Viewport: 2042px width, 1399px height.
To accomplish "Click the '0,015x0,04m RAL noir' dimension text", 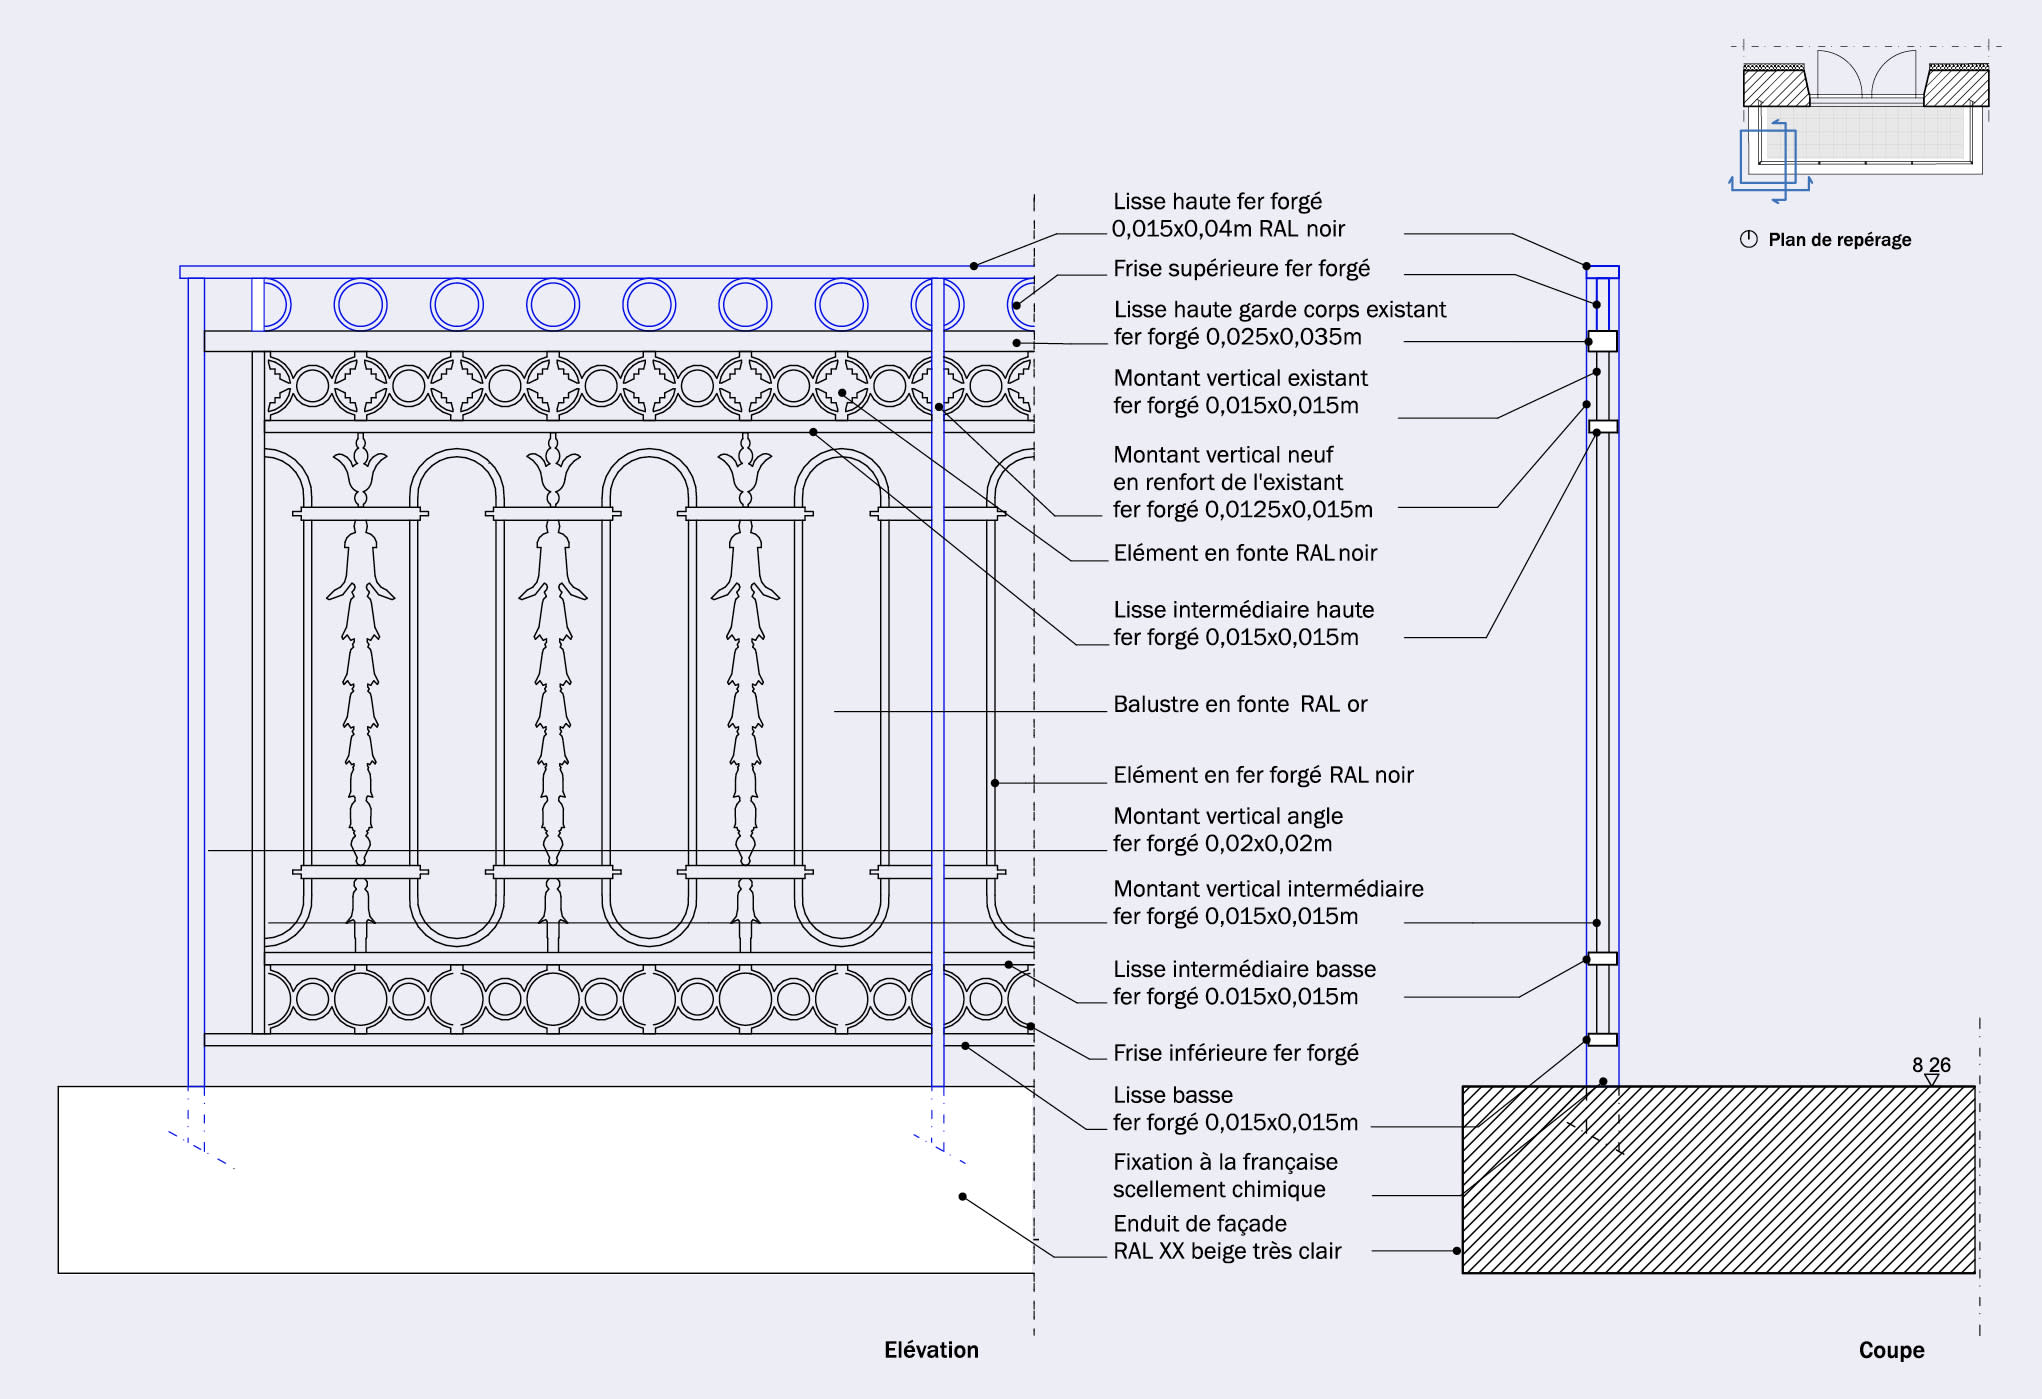I will (x=1228, y=229).
